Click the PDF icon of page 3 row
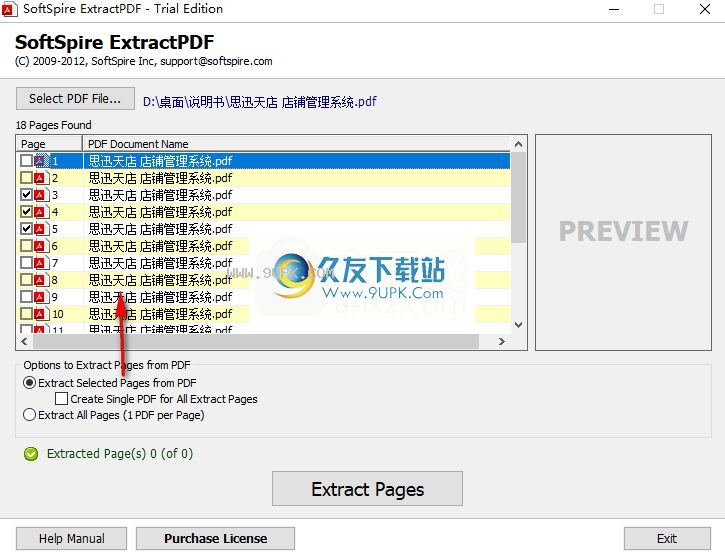 [41, 195]
